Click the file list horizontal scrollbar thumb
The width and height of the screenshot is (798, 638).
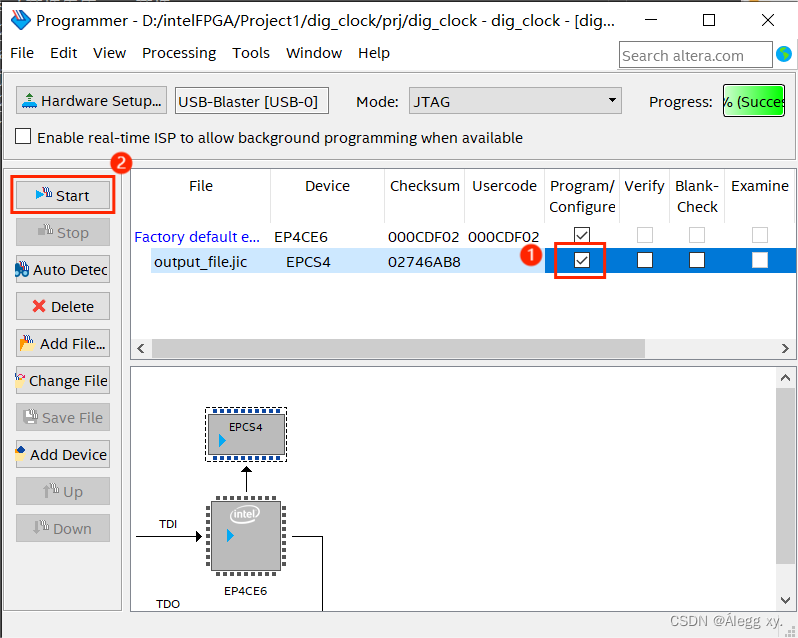click(x=398, y=349)
